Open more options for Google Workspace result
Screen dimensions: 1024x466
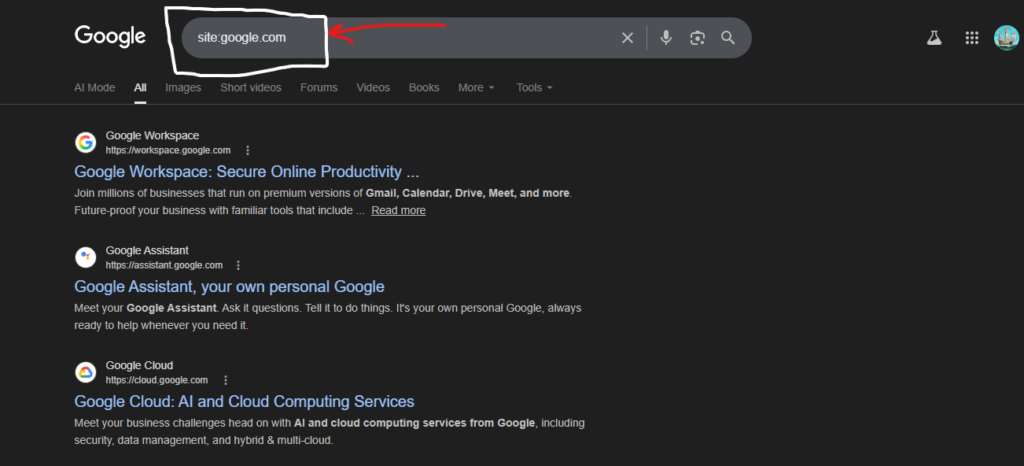coord(248,150)
